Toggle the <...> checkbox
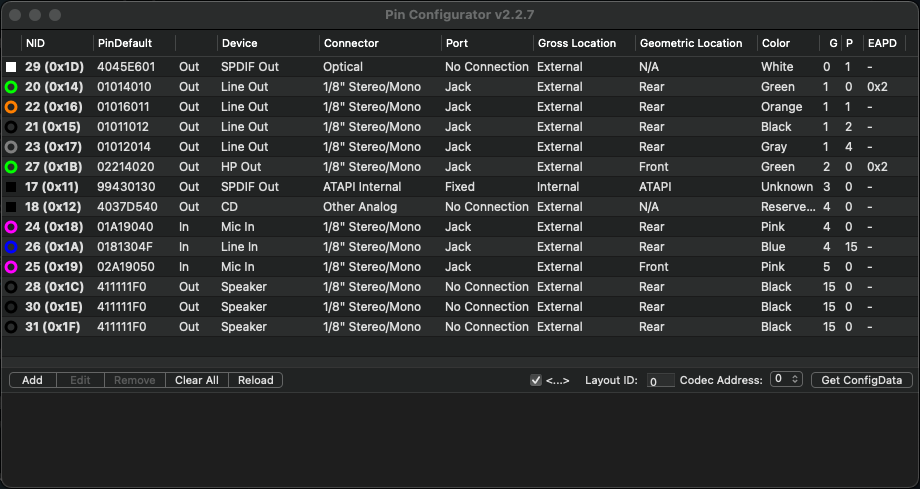This screenshot has height=489, width=920. pos(536,380)
